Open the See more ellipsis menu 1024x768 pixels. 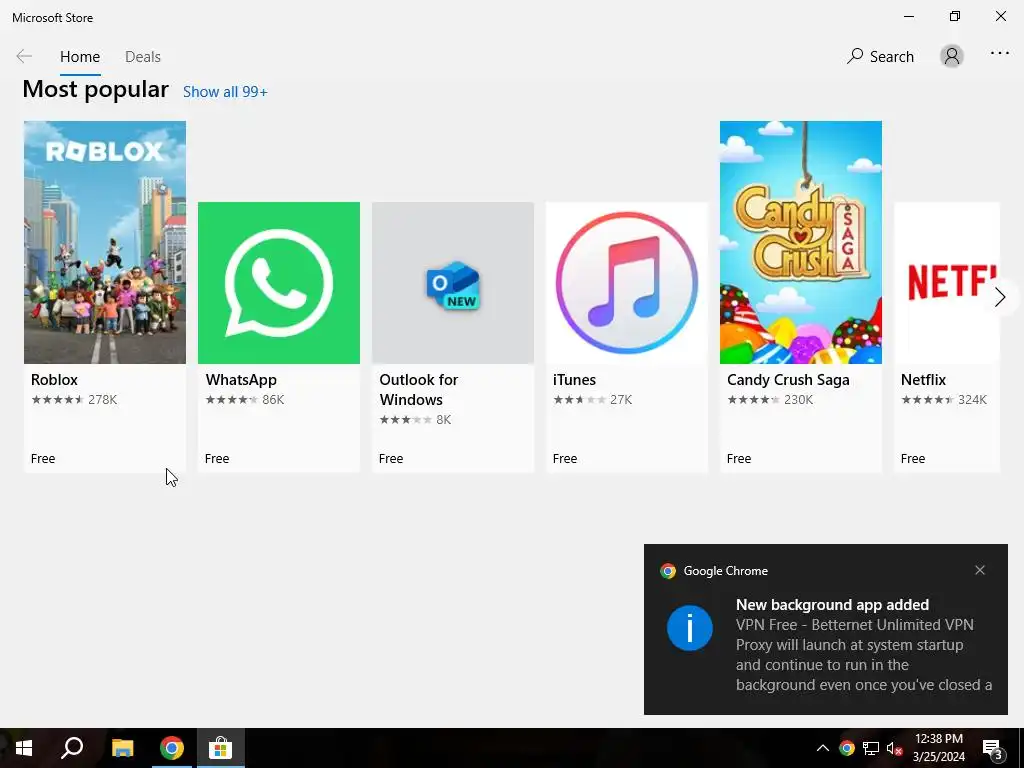[999, 54]
